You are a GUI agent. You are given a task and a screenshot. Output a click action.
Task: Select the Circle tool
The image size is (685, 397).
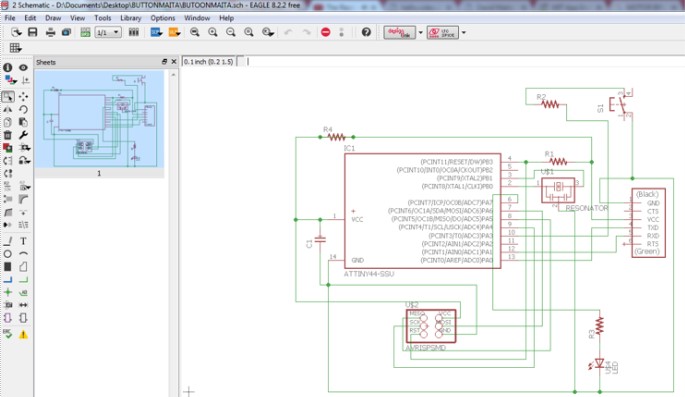[x=8, y=254]
